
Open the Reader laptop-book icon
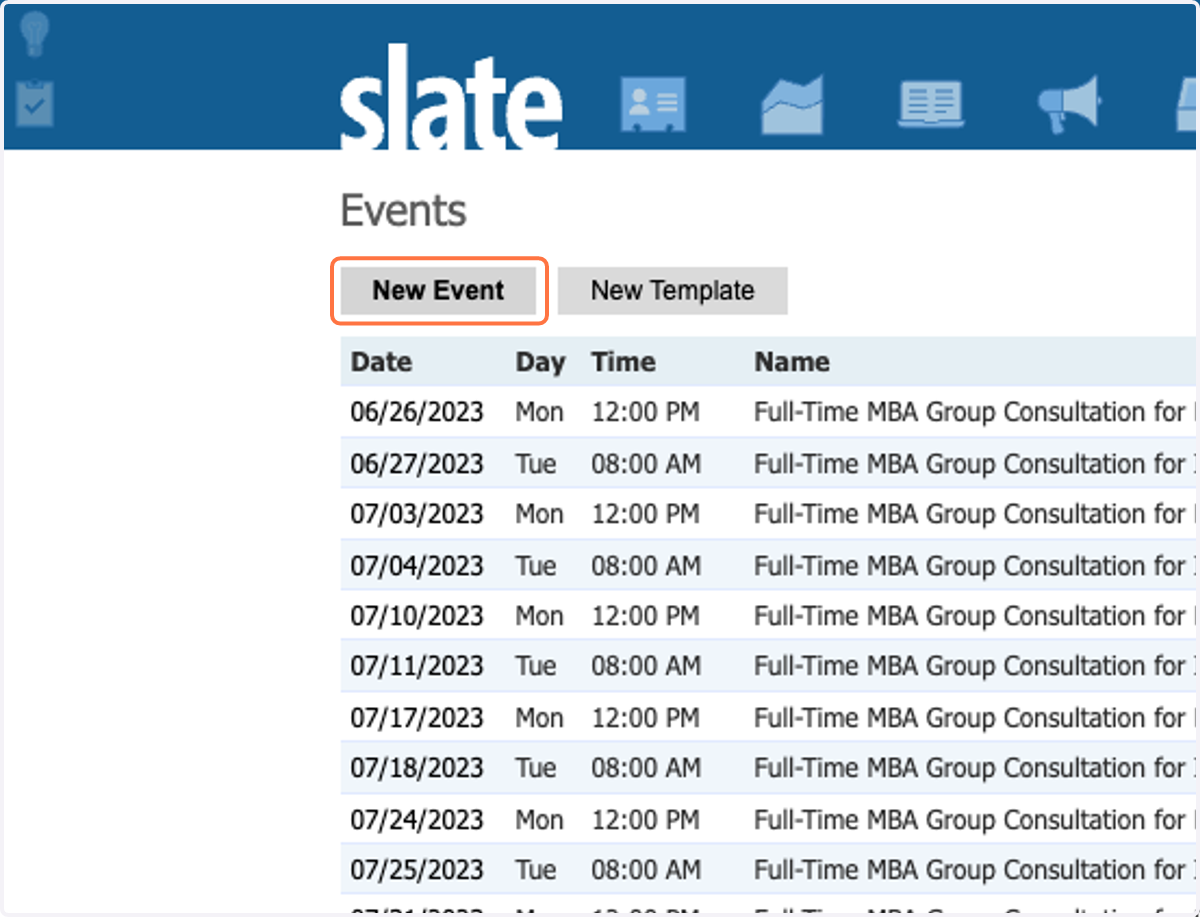coord(931,104)
